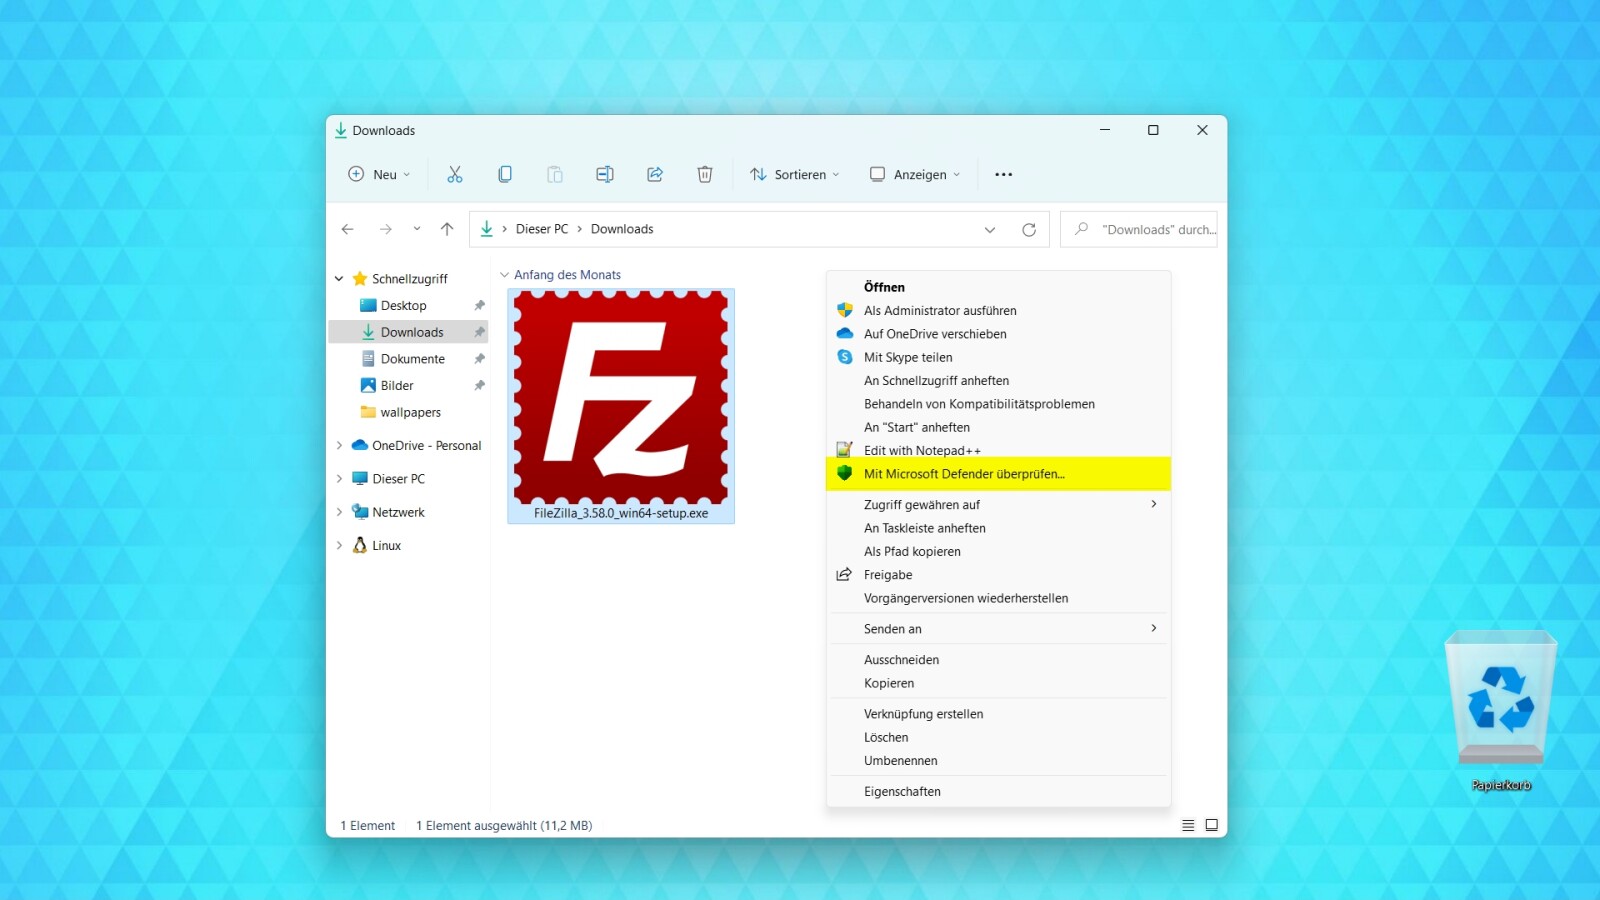
Task: Expand the OneDrive - Personal node
Action: pos(339,446)
